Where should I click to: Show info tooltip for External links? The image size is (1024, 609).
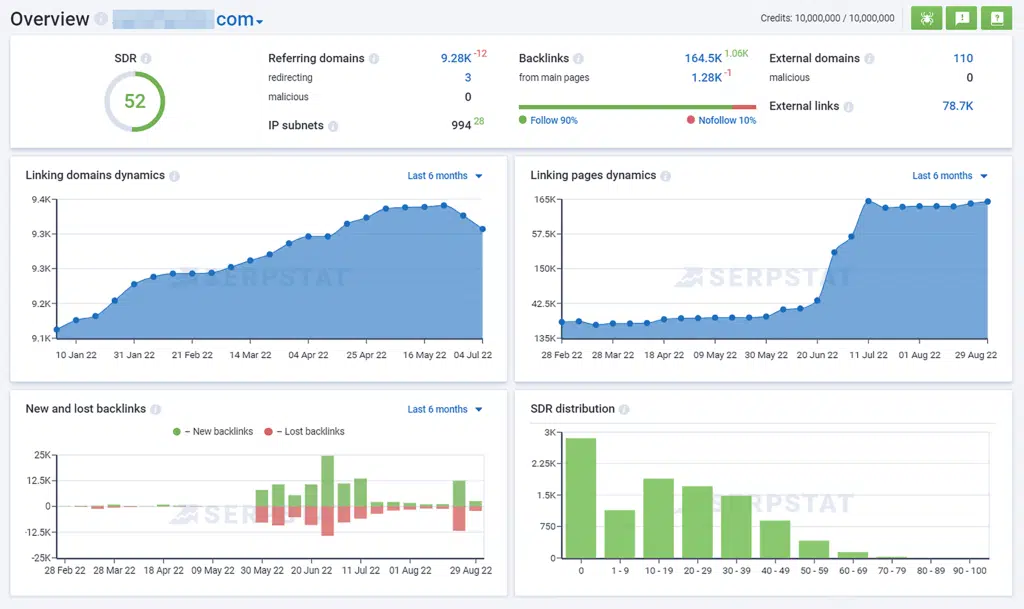pos(848,107)
